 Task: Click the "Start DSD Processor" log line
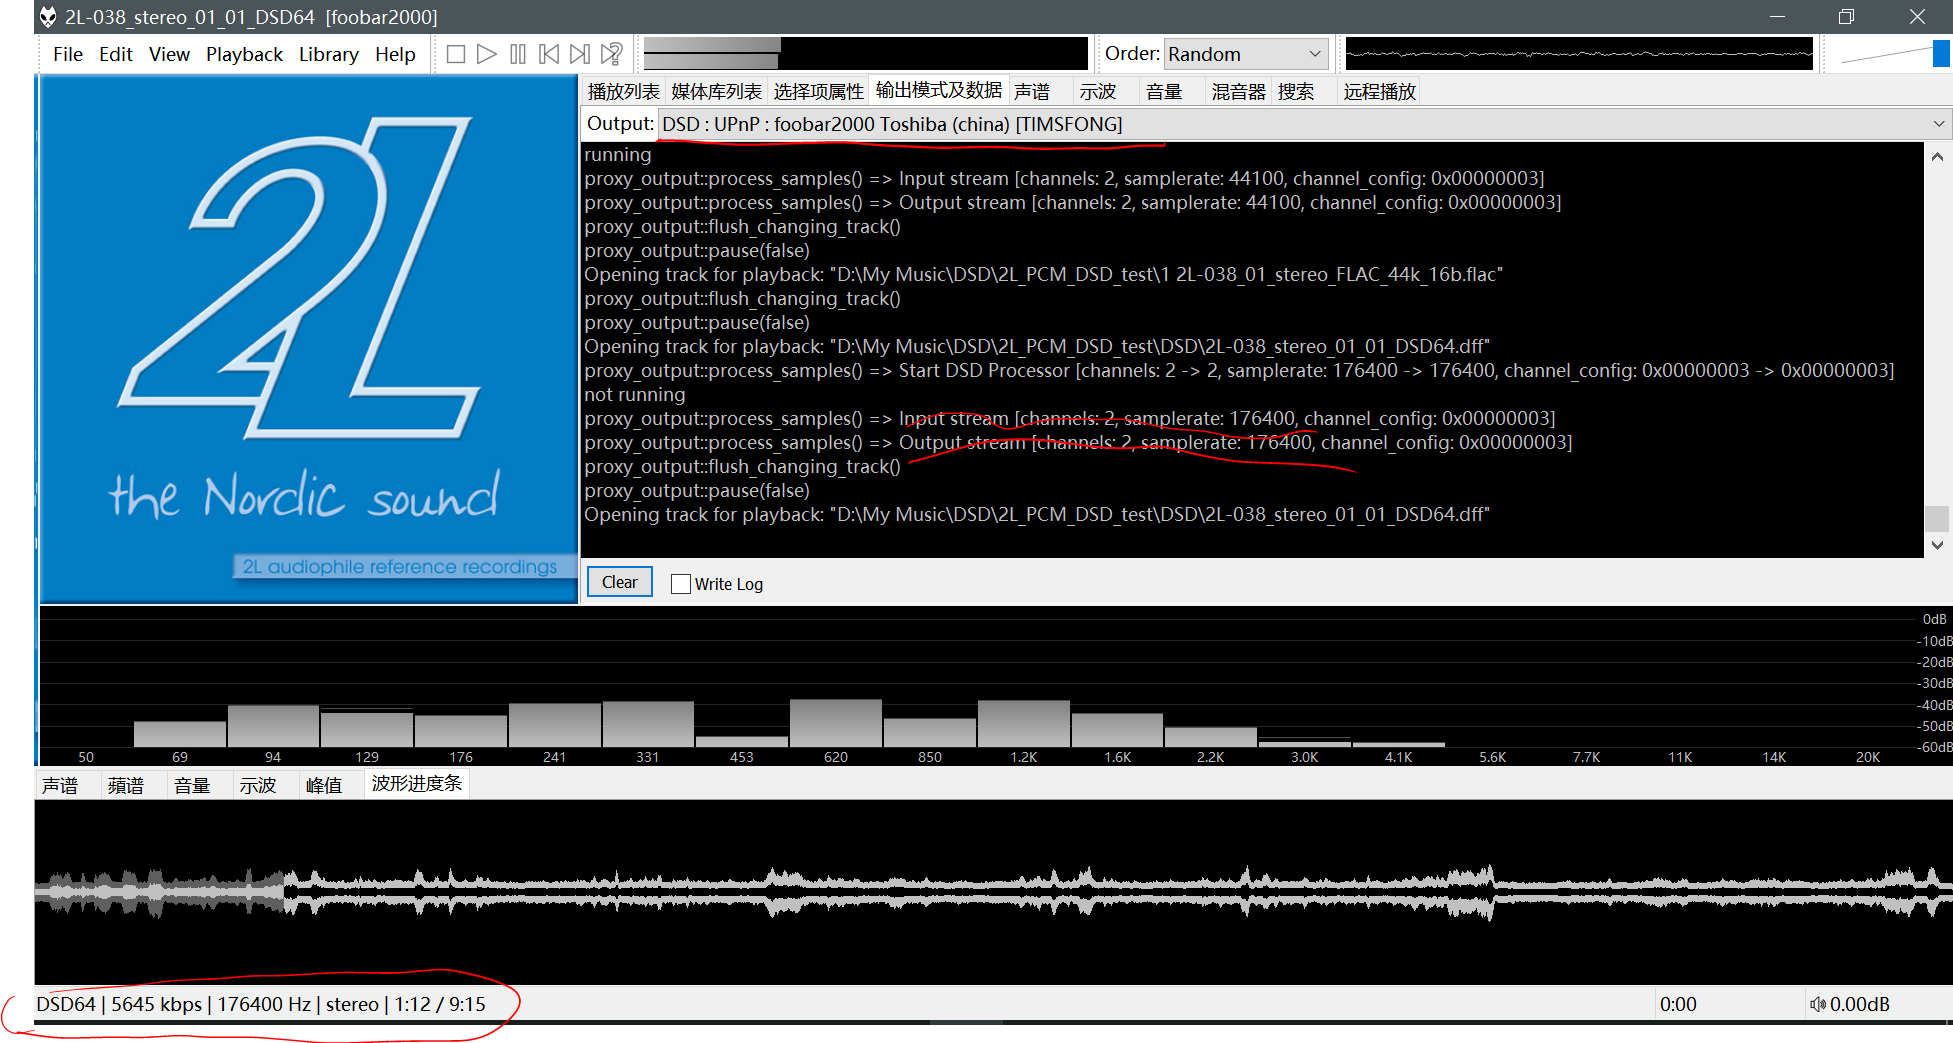point(1239,371)
